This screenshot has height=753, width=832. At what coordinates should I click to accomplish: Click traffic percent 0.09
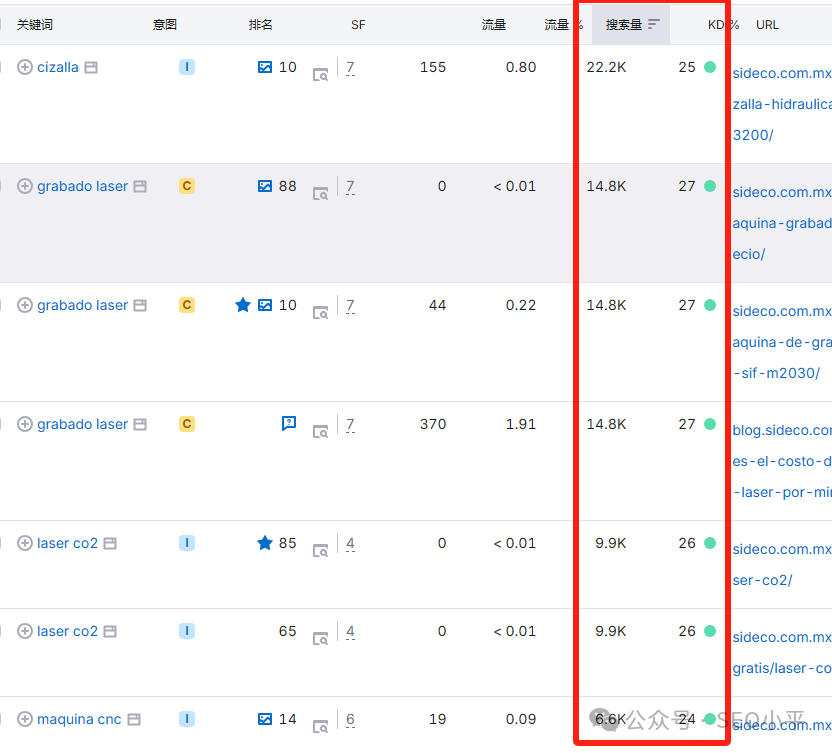click(x=521, y=719)
